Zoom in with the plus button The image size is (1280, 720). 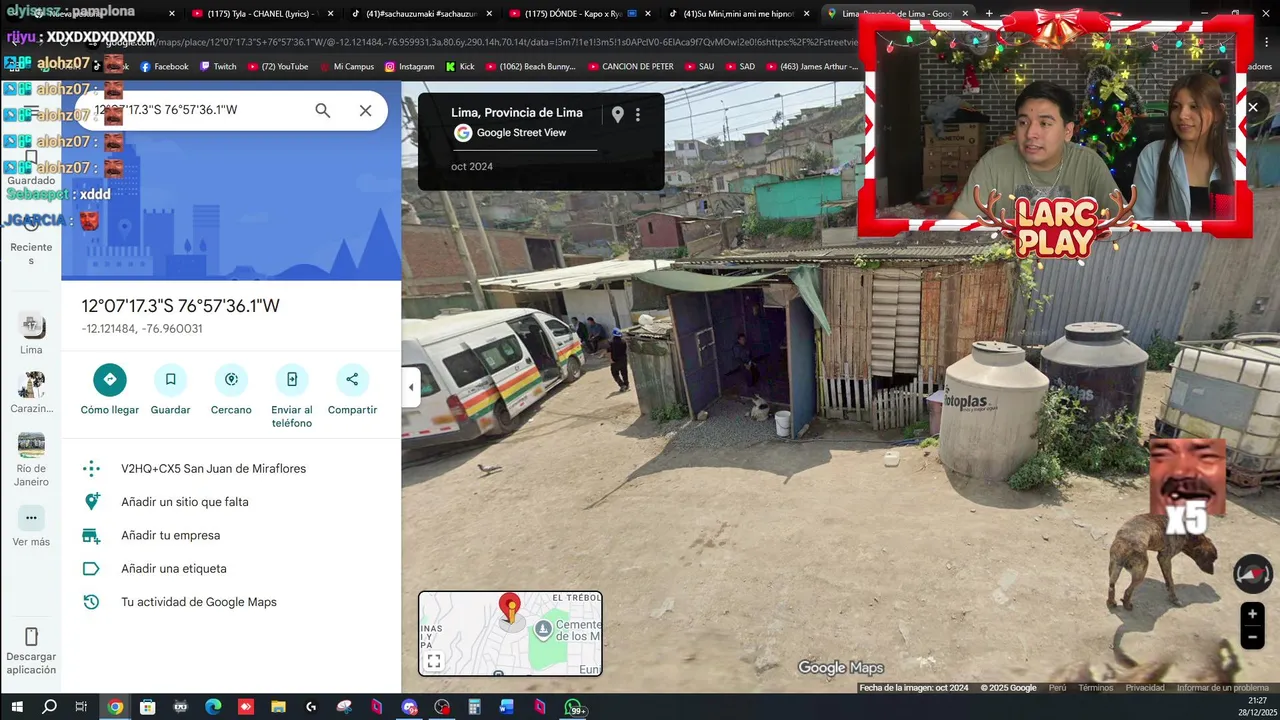(x=1252, y=615)
